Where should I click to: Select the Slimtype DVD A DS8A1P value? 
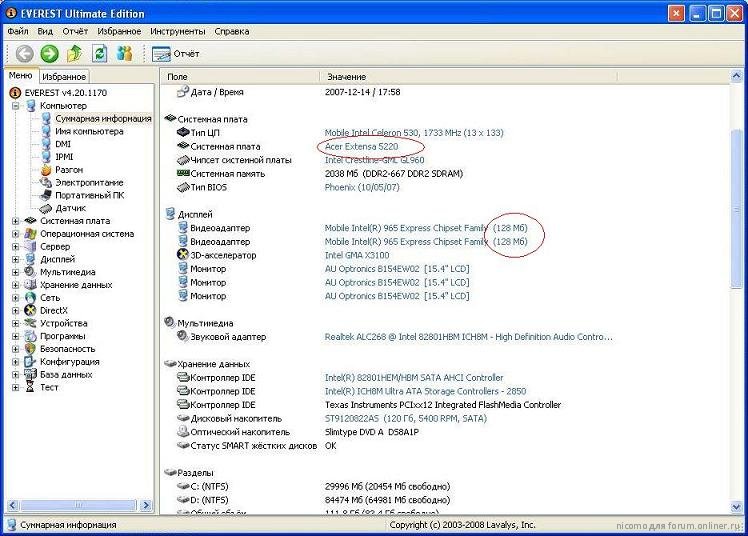[x=372, y=432]
